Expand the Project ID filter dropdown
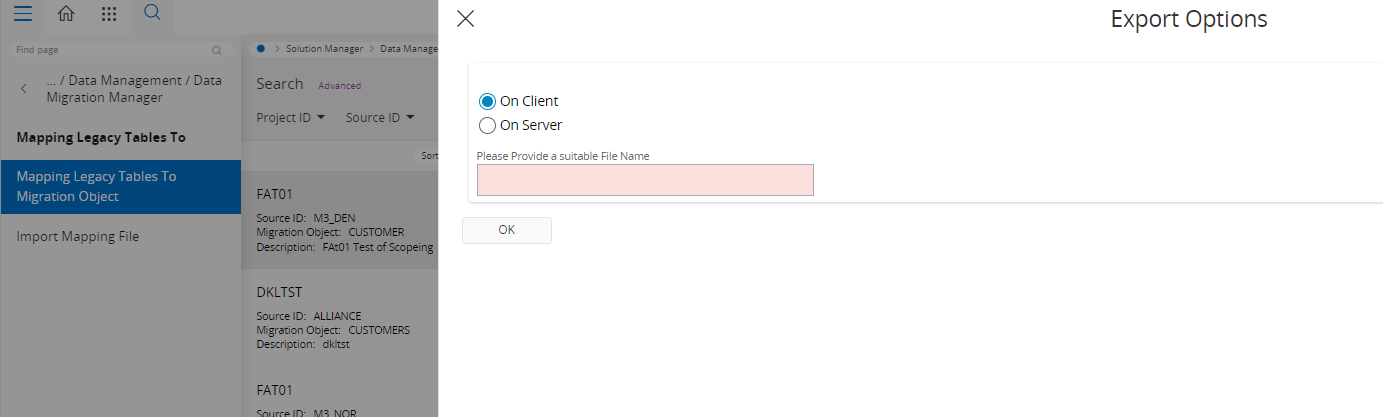This screenshot has width=1383, height=417. coord(291,118)
